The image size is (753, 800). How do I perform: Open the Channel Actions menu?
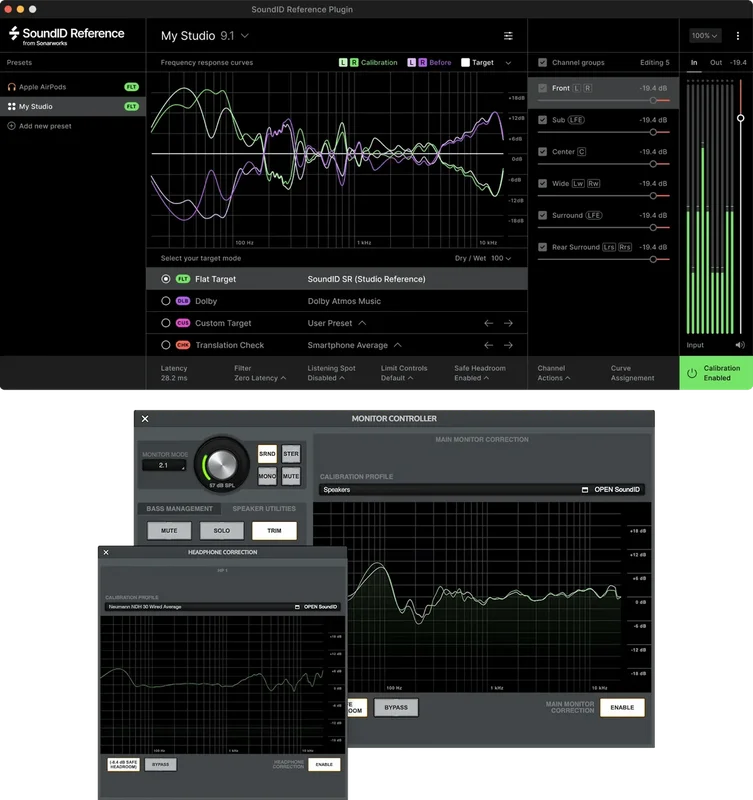tap(554, 373)
